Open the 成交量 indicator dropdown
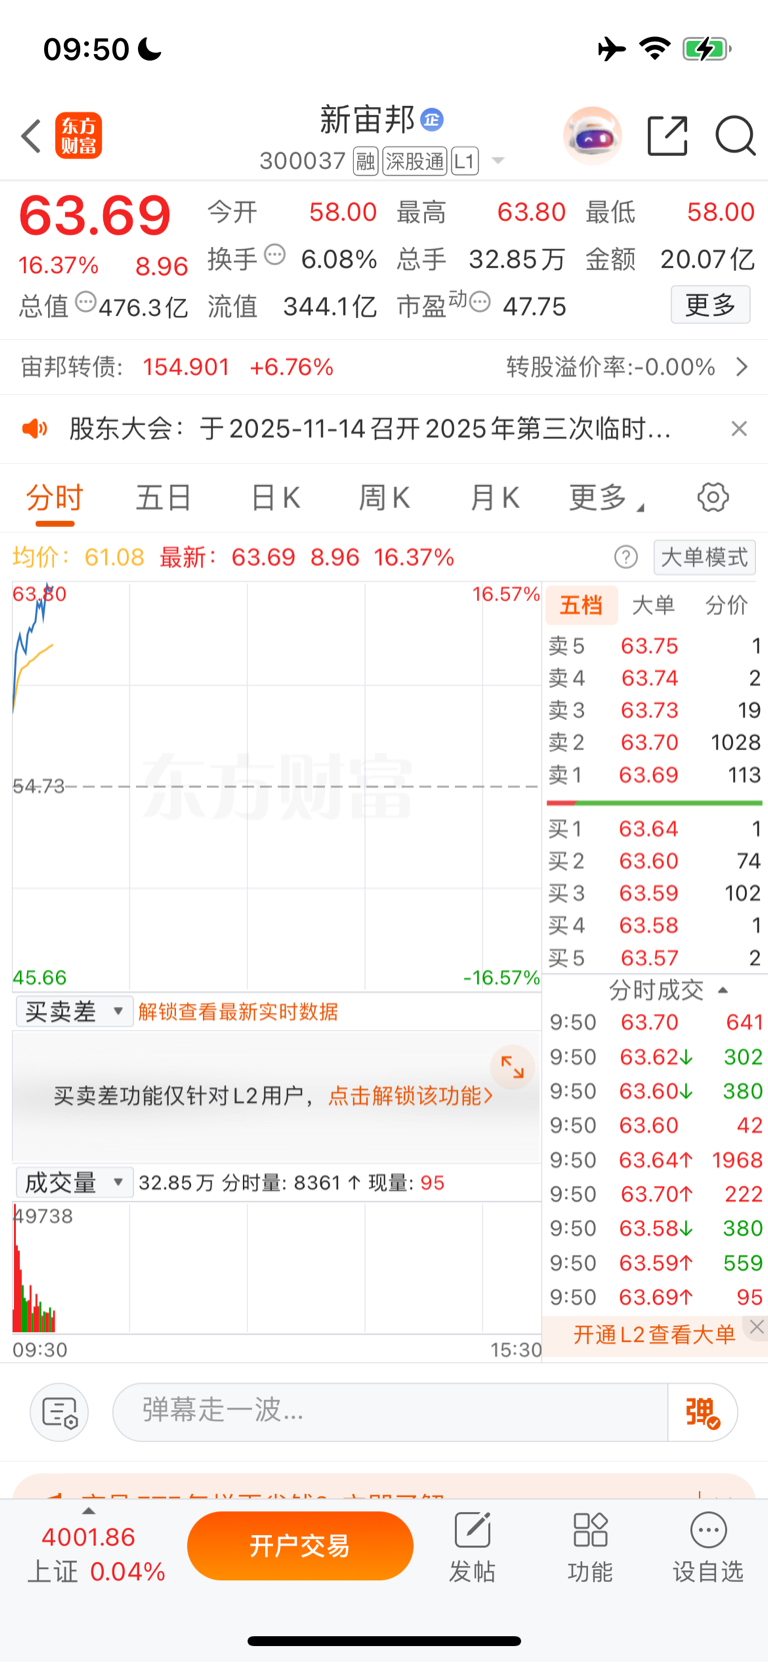The image size is (768, 1663). point(75,1183)
